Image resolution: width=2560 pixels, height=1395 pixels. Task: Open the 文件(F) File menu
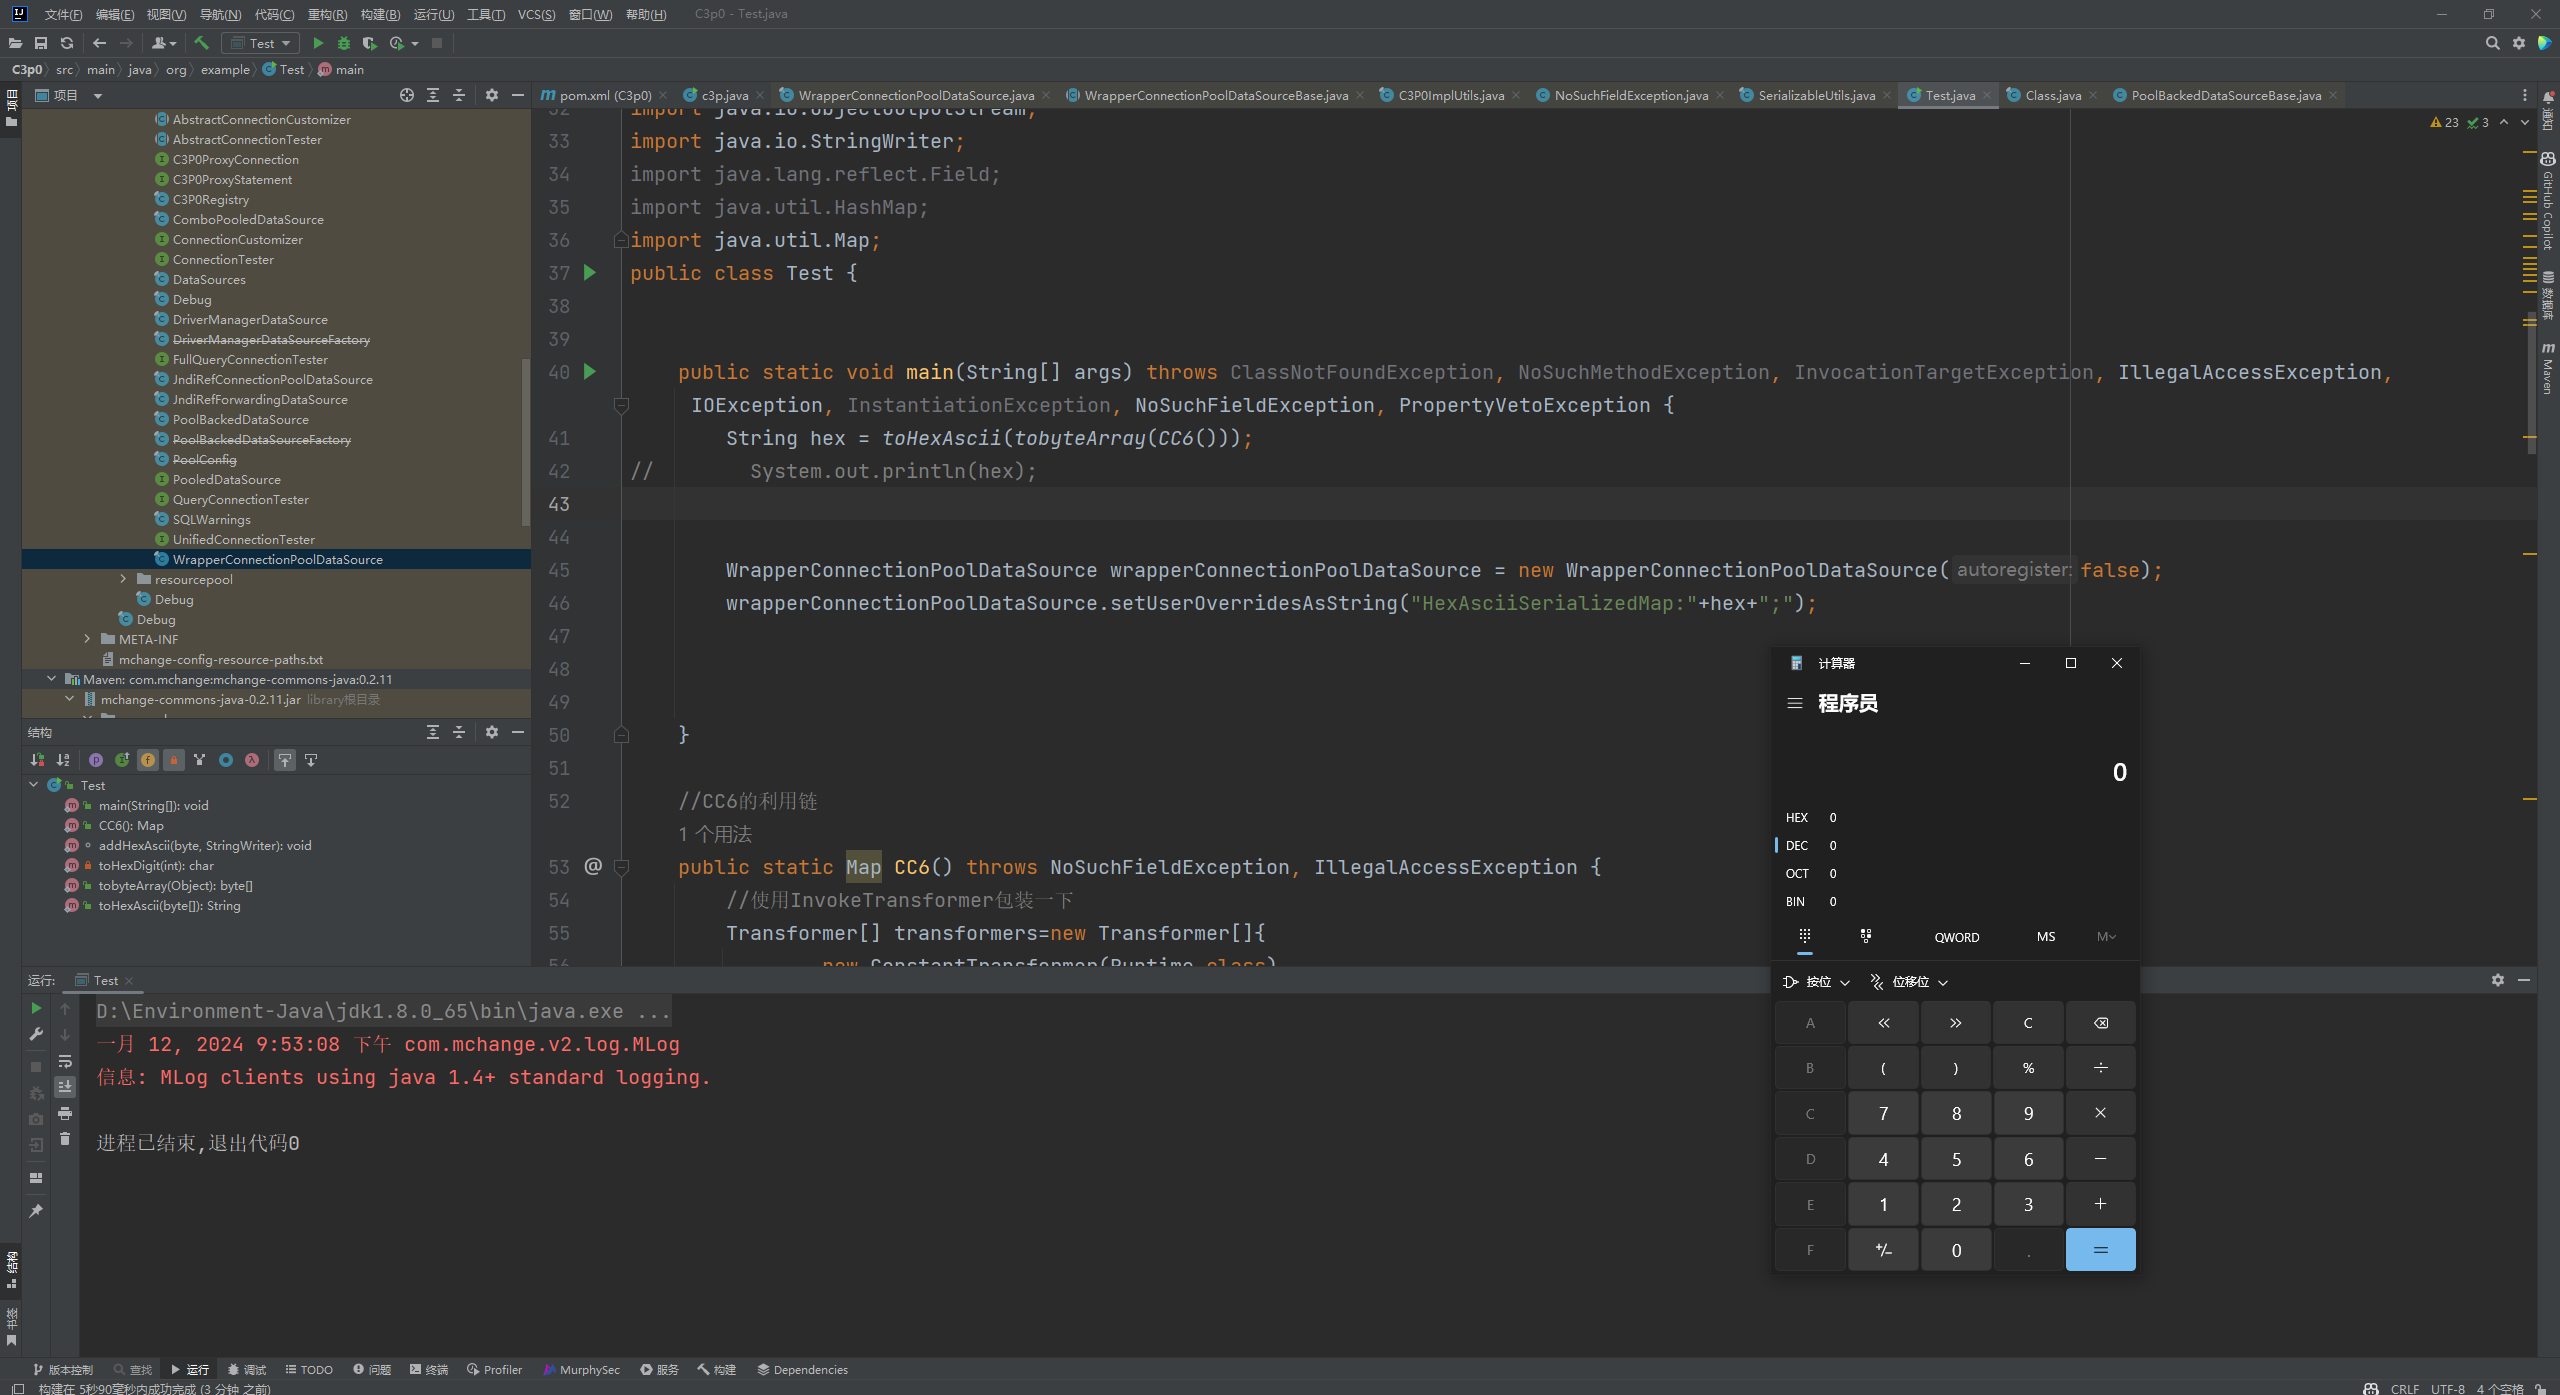[63, 14]
